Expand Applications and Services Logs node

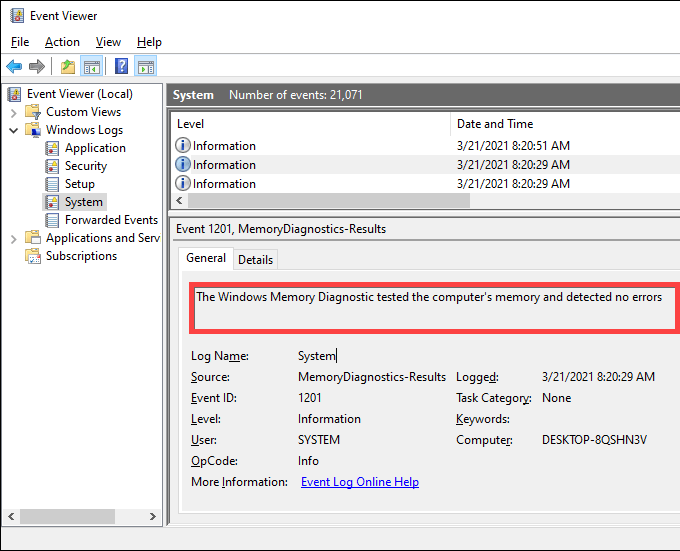point(13,238)
